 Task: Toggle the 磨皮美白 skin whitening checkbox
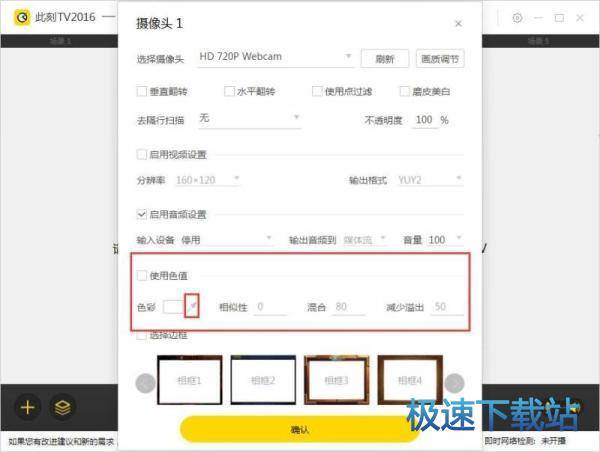pos(404,91)
